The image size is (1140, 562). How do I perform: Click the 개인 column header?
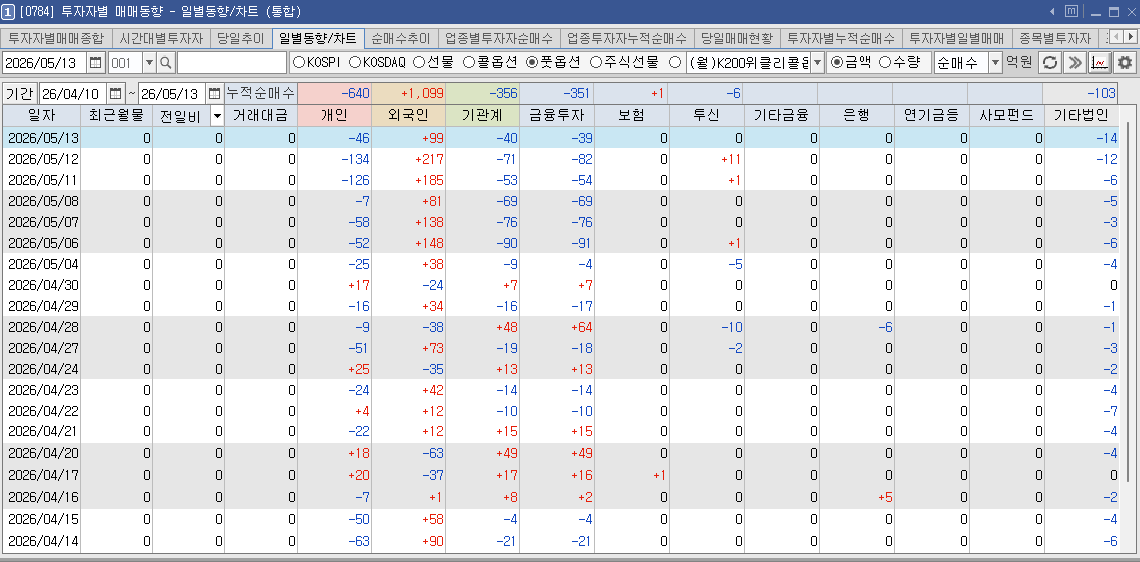334,116
